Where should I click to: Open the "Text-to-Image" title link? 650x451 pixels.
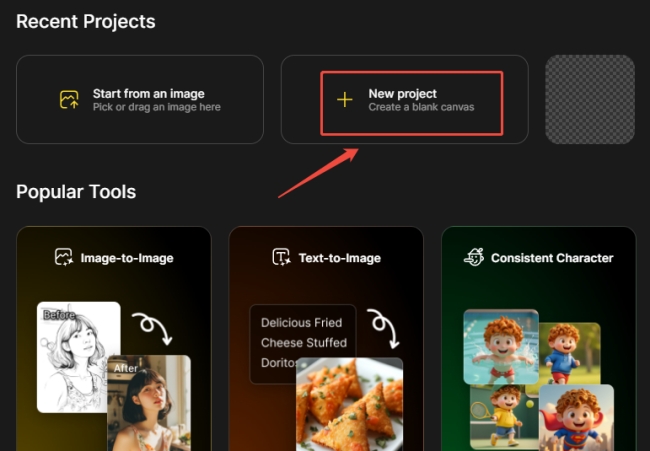pos(339,258)
